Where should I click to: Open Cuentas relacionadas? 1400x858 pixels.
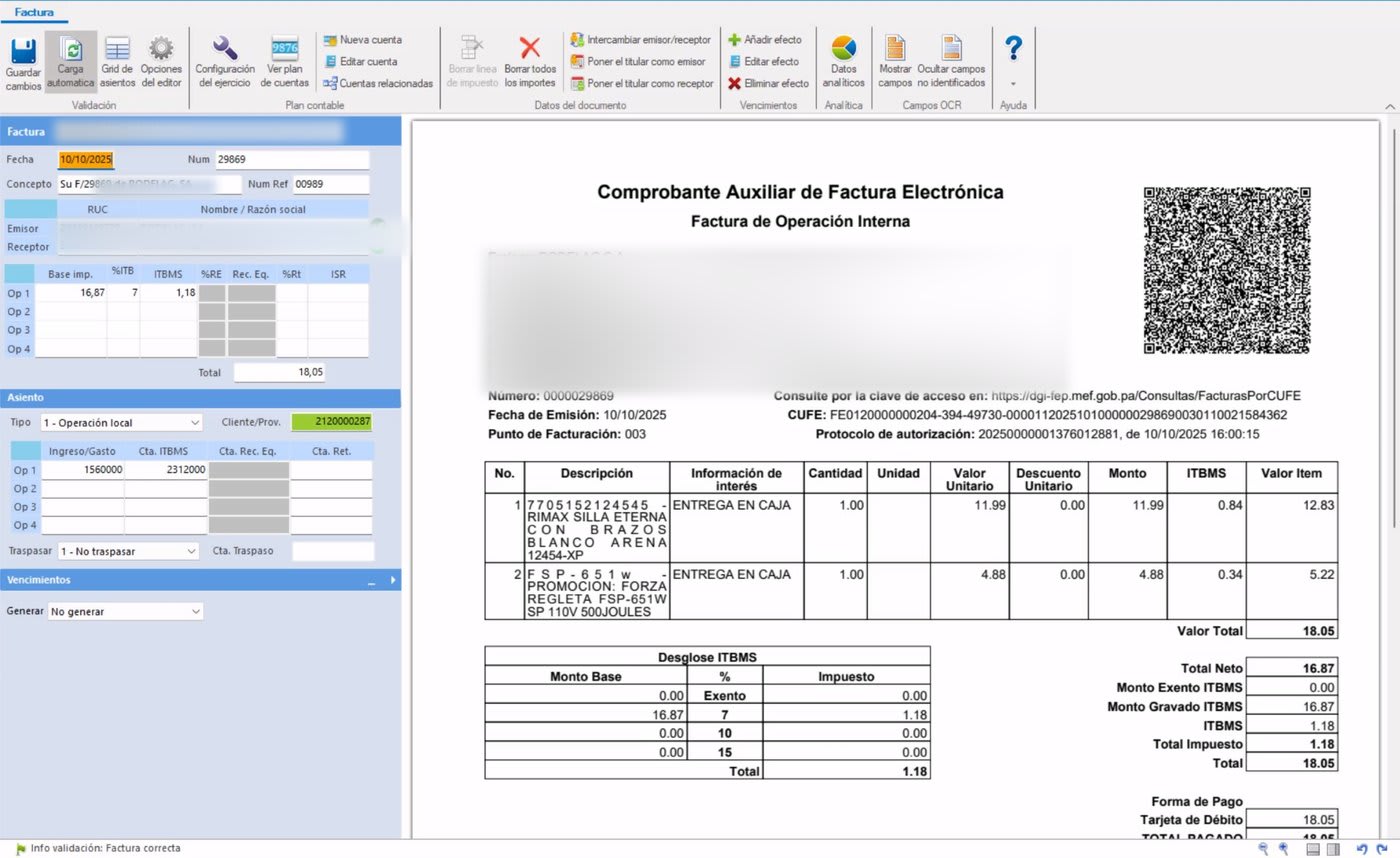(x=378, y=83)
